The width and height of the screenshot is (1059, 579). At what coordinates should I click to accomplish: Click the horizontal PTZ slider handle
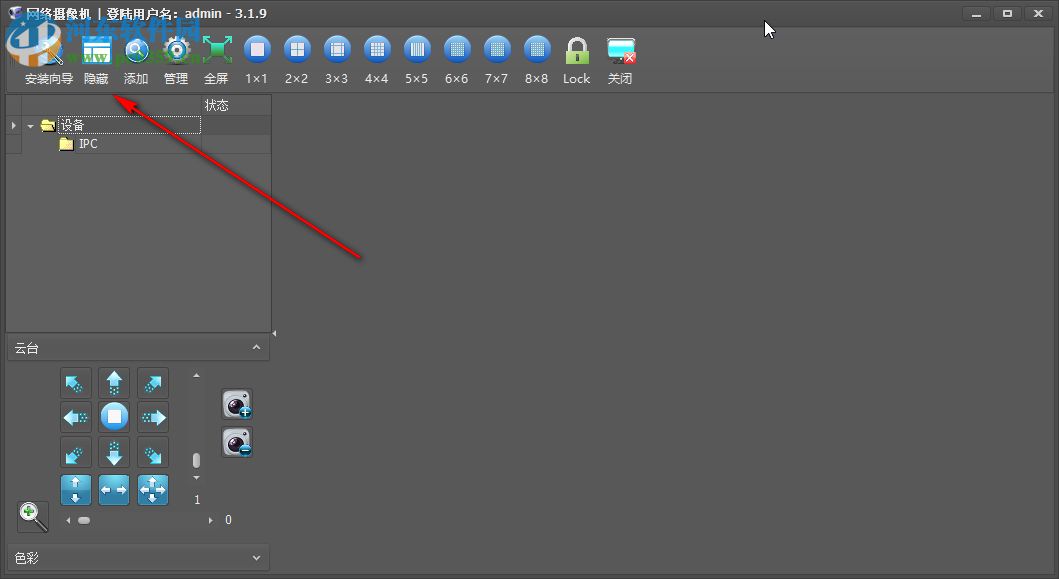pos(84,520)
